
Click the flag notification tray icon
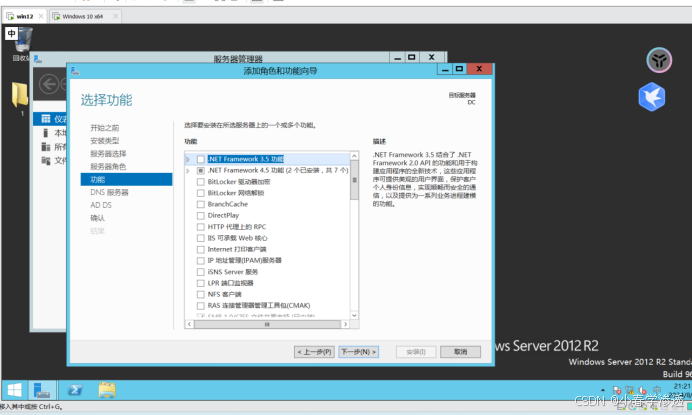click(617, 390)
